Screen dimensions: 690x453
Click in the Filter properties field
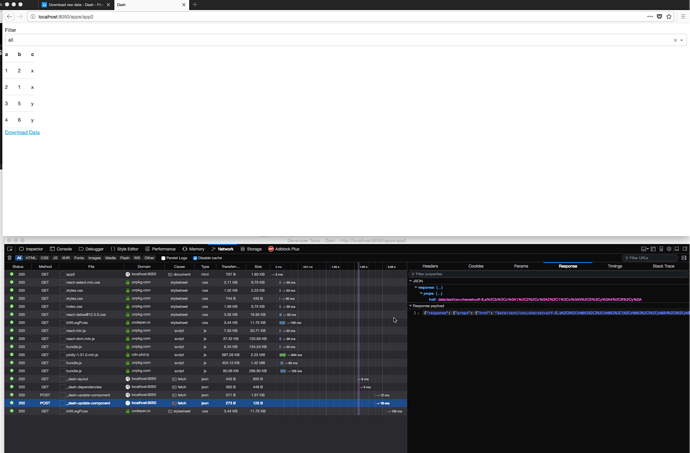click(548, 274)
